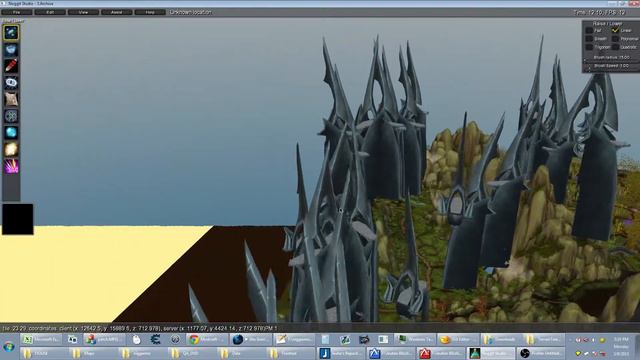Open the File menu
640x360 pixels.
tap(16, 12)
